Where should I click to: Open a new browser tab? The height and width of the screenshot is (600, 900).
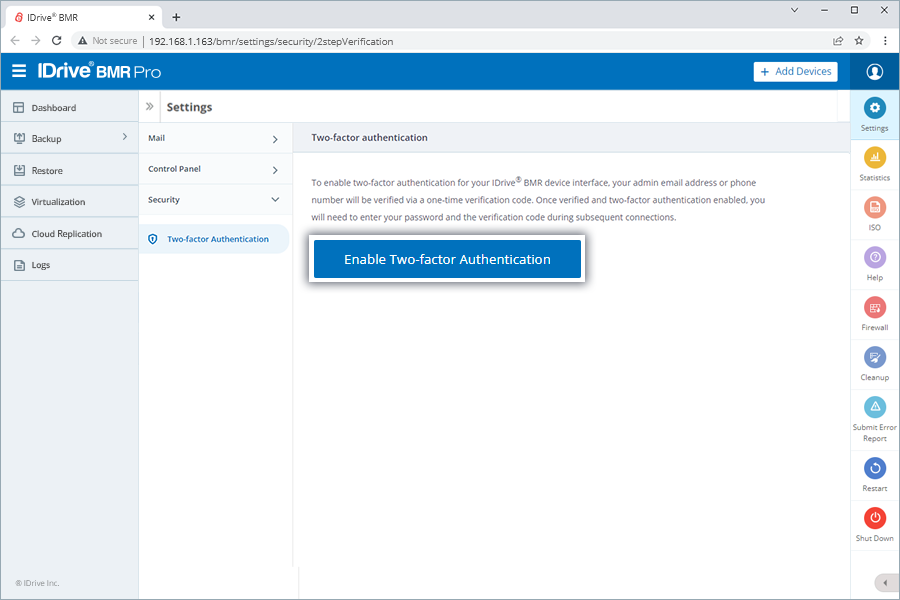[x=176, y=17]
